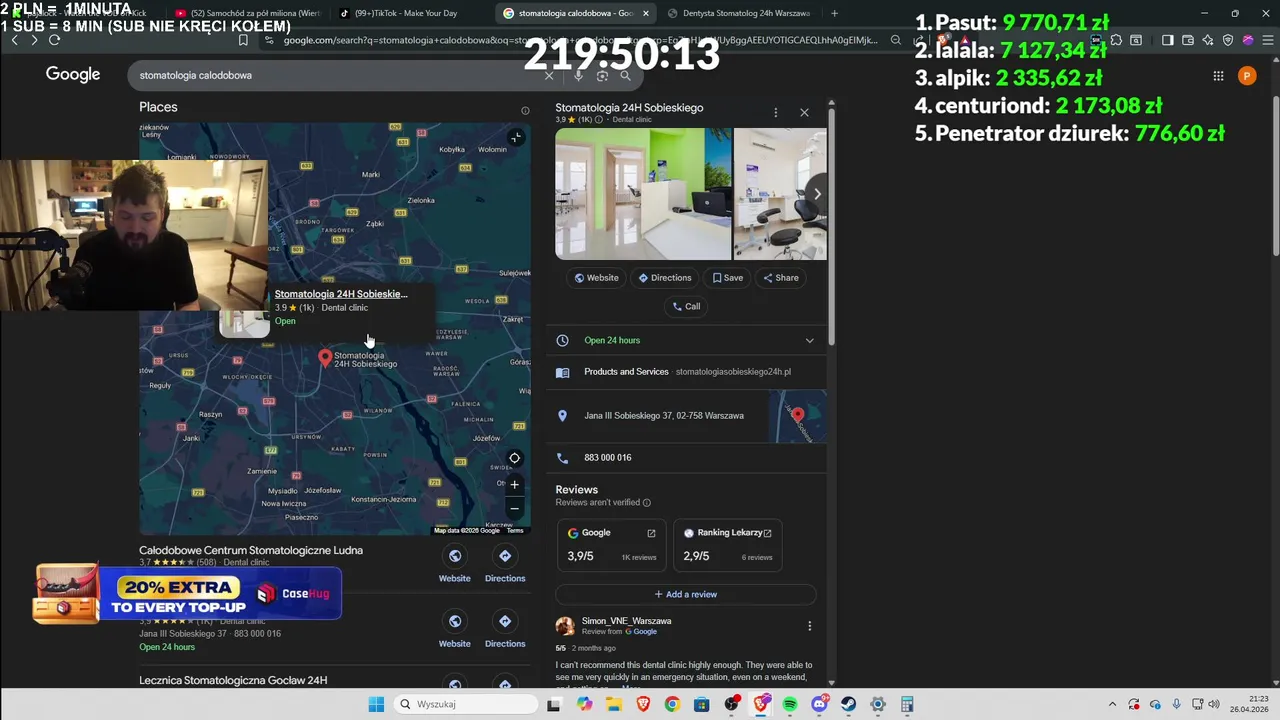Add a review for the clinic
The height and width of the screenshot is (720, 1280).
pyautogui.click(x=686, y=594)
